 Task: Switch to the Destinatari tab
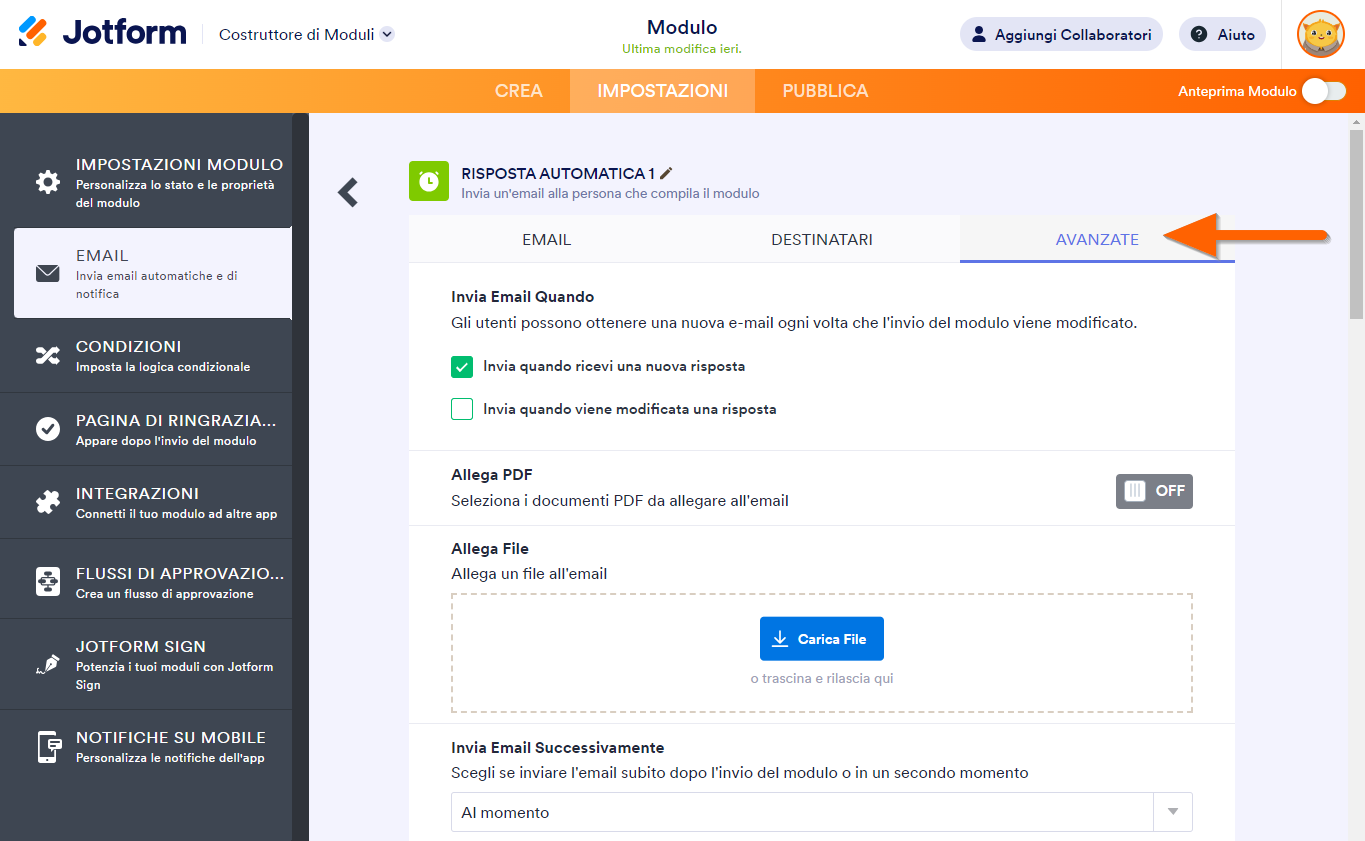point(821,240)
